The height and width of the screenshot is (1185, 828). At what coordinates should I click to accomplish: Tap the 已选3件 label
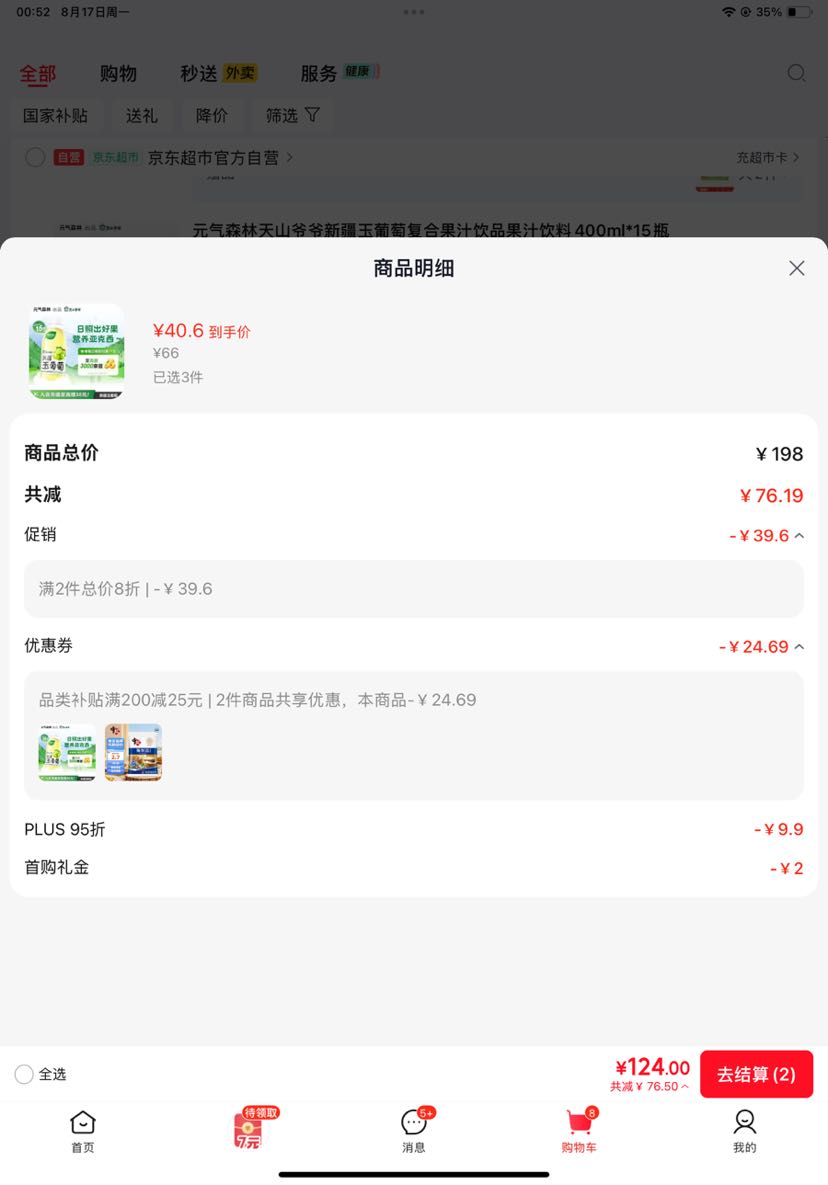pyautogui.click(x=178, y=377)
